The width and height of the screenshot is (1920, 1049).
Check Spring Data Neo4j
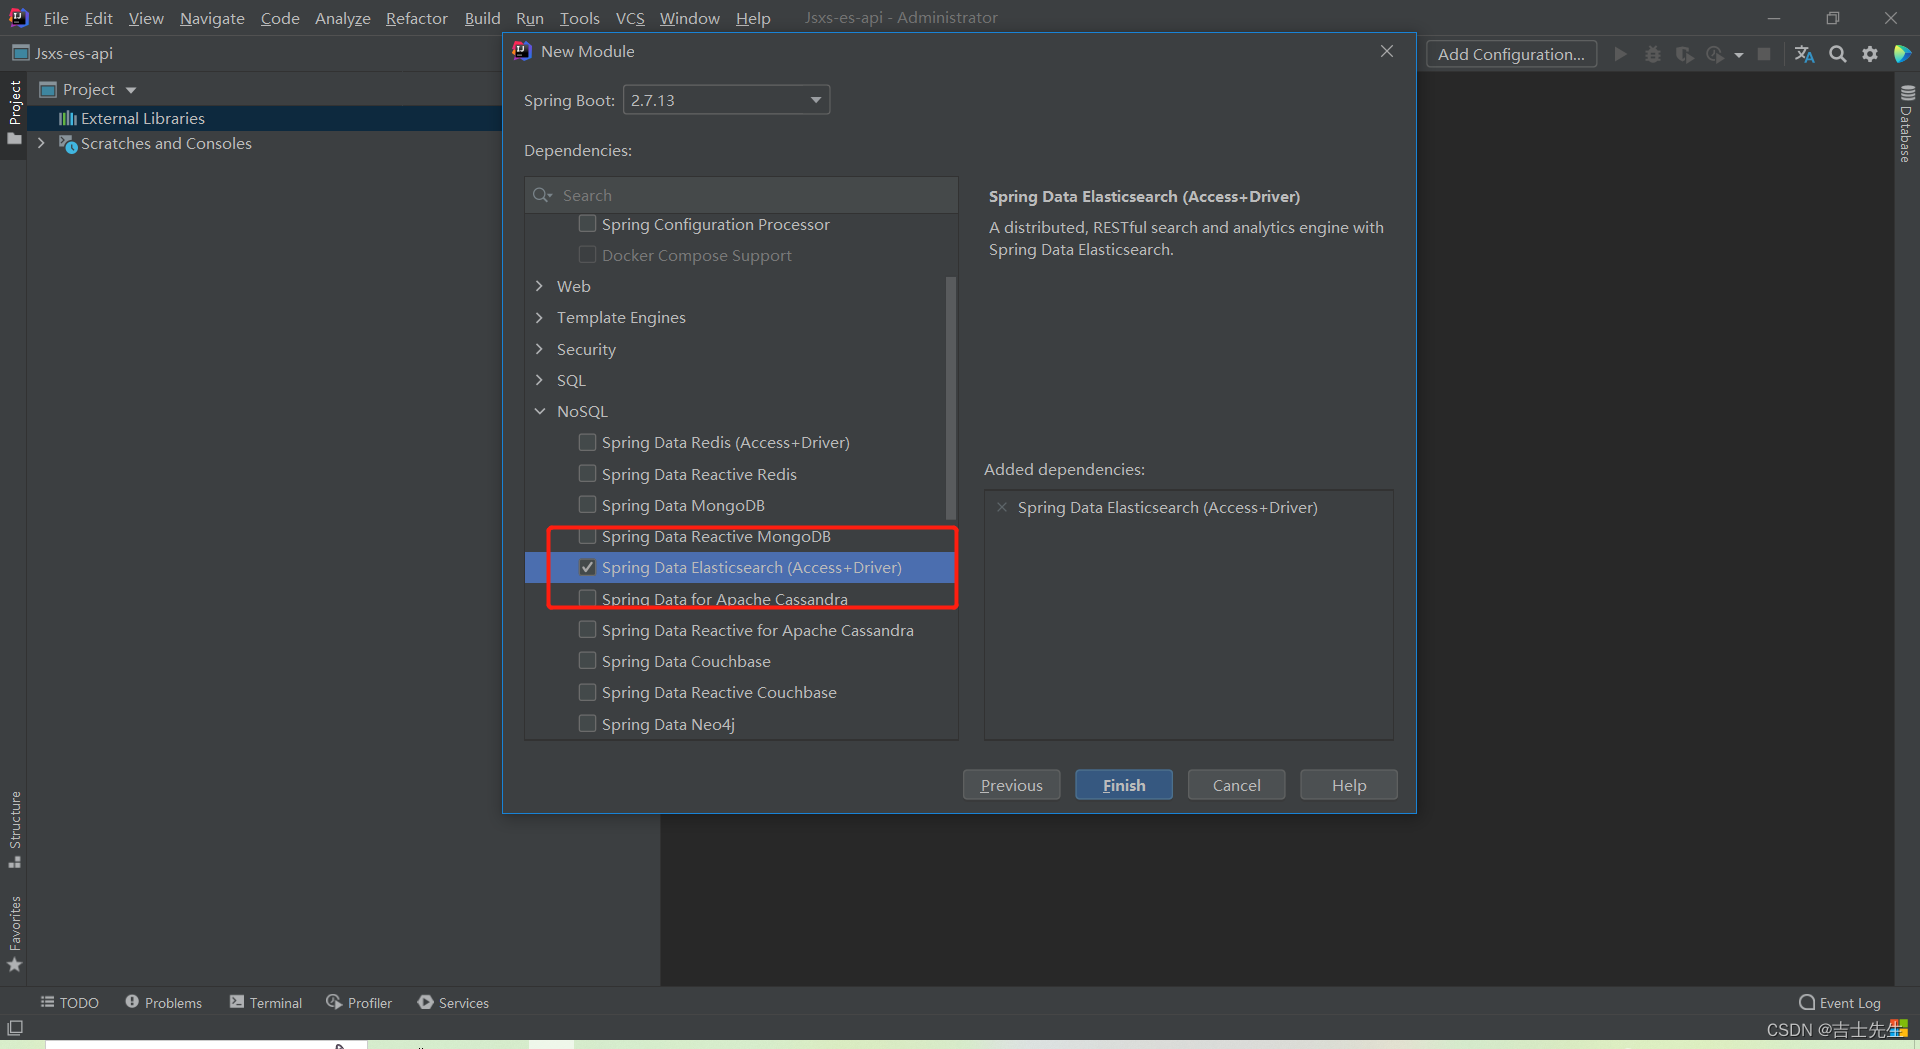pyautogui.click(x=587, y=723)
